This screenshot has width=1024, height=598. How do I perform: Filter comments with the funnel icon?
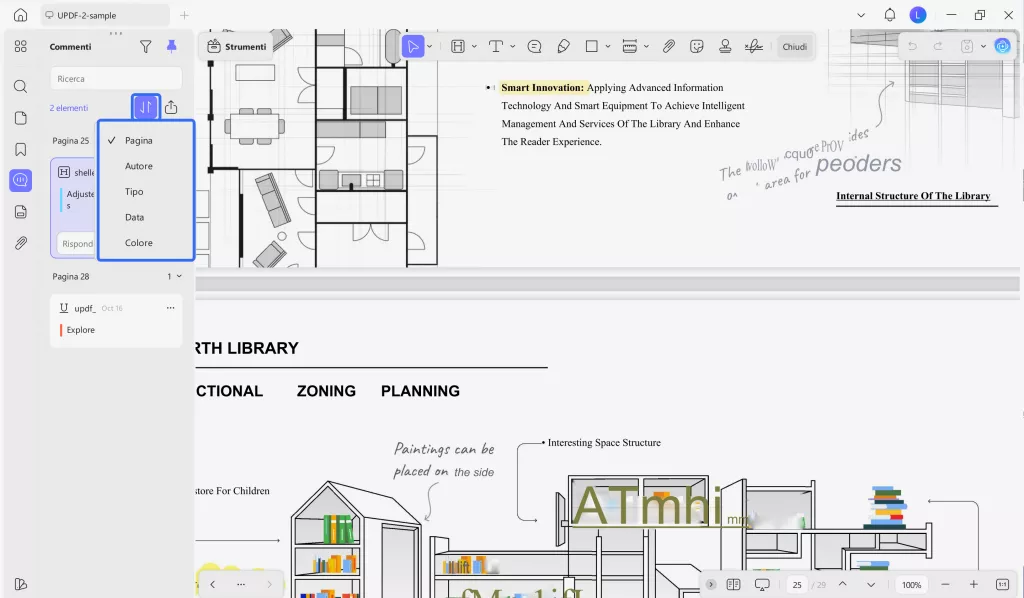click(146, 46)
